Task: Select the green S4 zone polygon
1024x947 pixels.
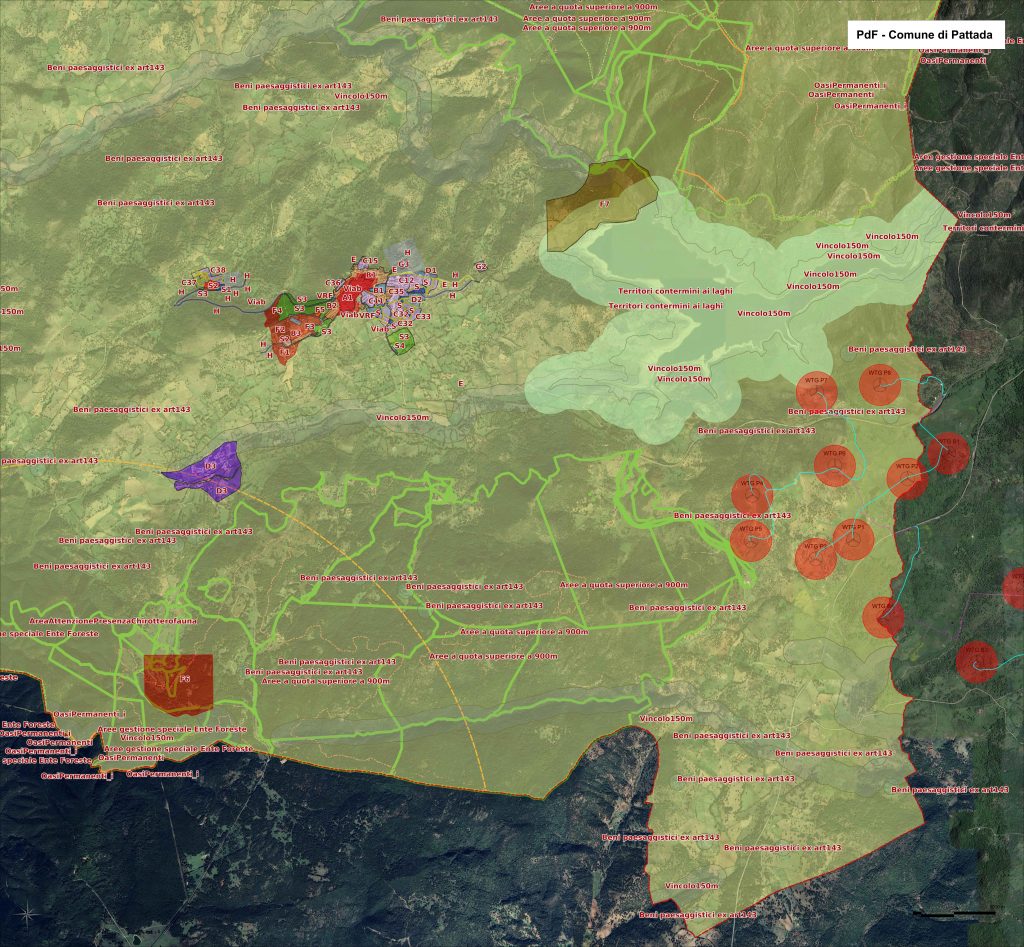Action: [x=402, y=341]
